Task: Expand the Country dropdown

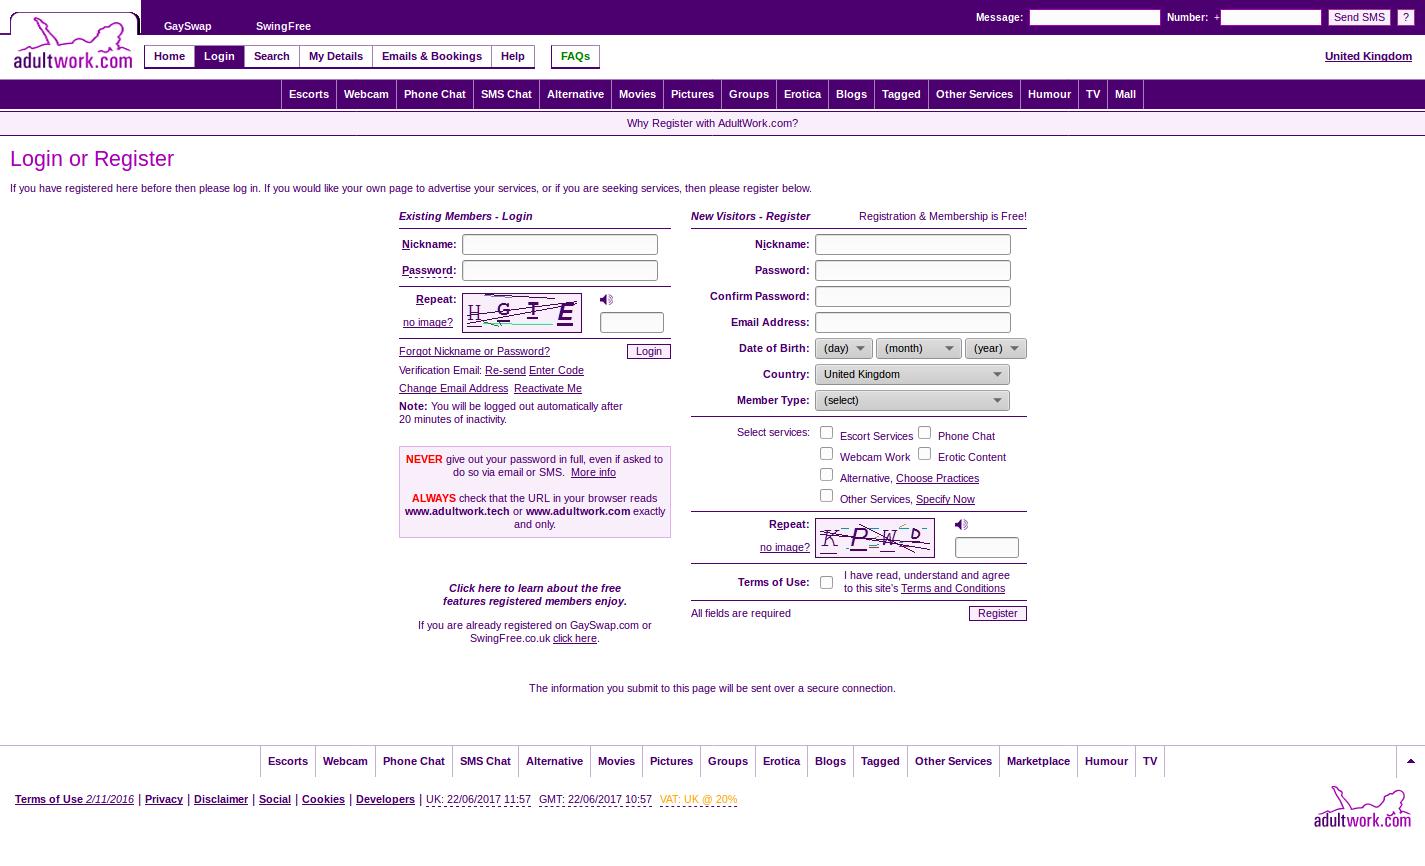Action: 912,375
